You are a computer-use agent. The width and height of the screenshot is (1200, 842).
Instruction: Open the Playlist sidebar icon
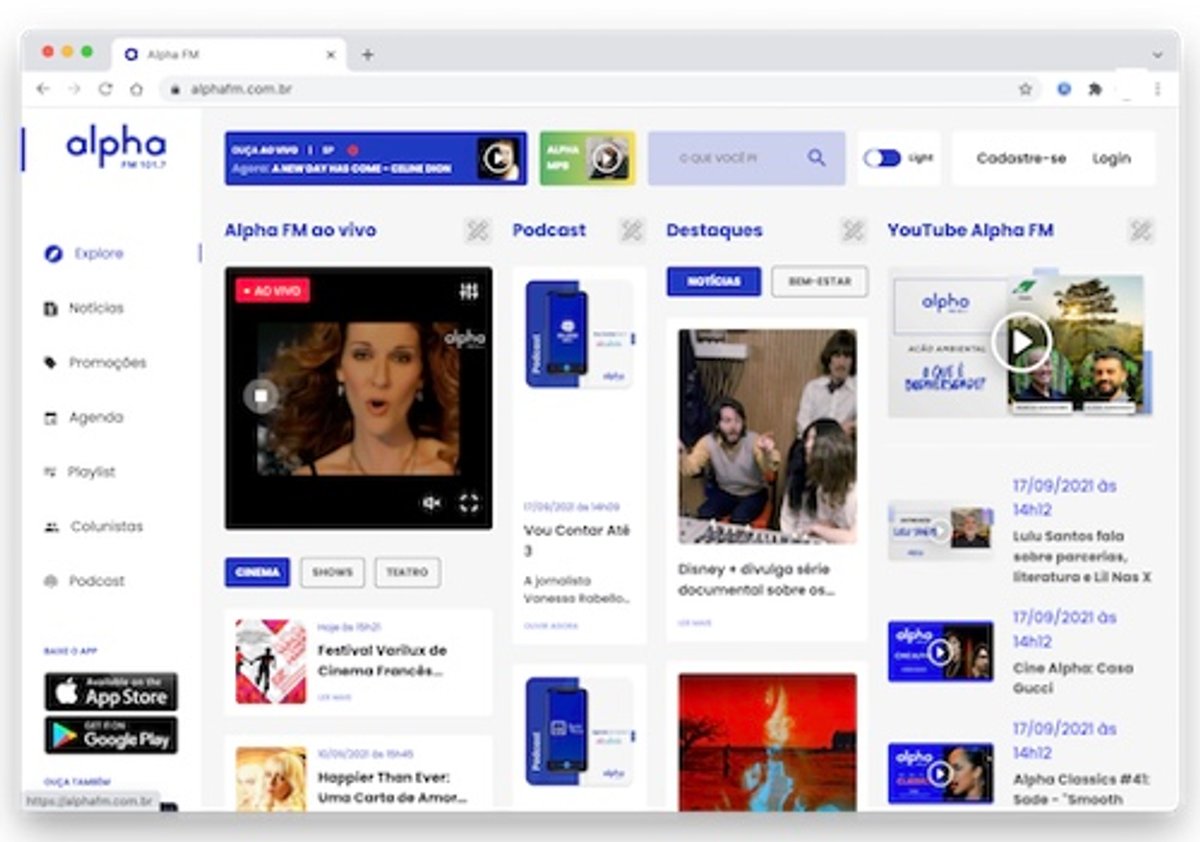[48, 472]
